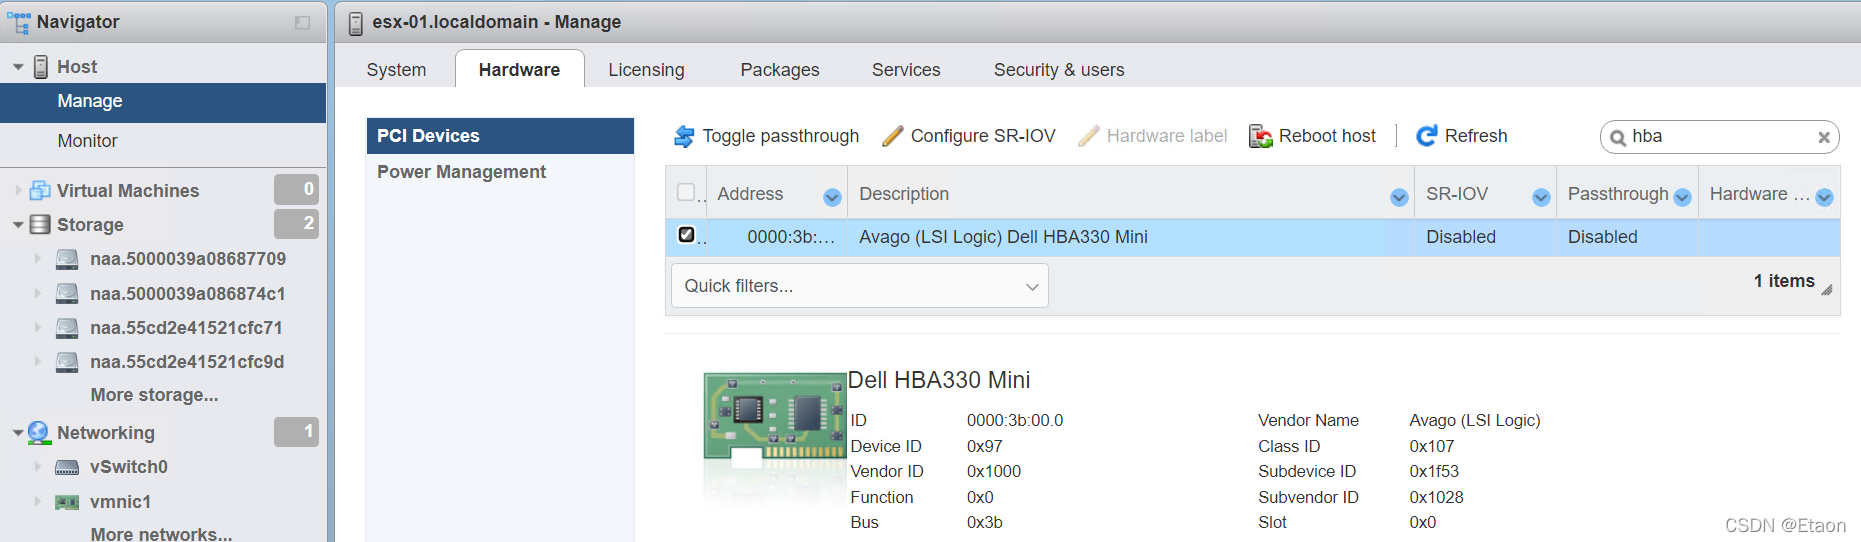
Task: Click the search magnifier icon
Action: (1617, 138)
